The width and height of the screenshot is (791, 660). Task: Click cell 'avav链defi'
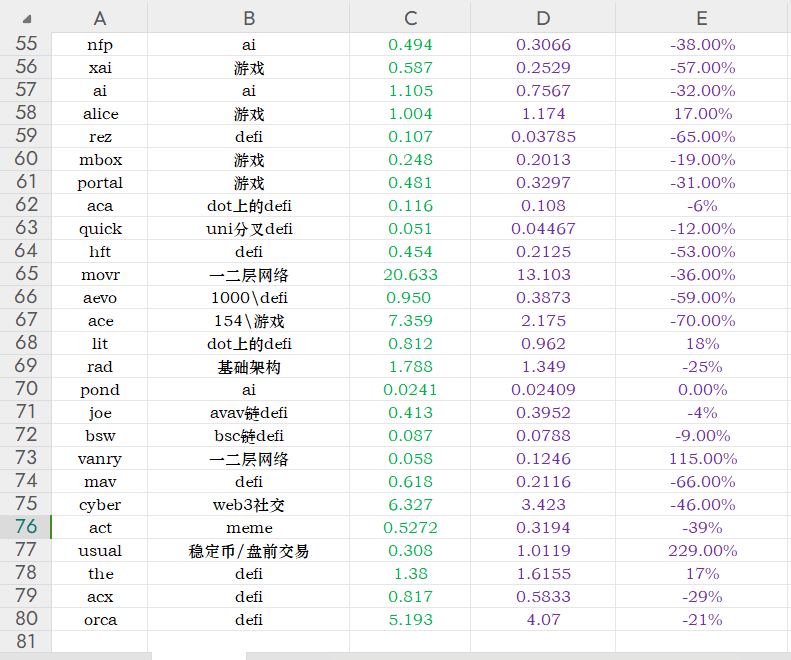click(x=249, y=413)
